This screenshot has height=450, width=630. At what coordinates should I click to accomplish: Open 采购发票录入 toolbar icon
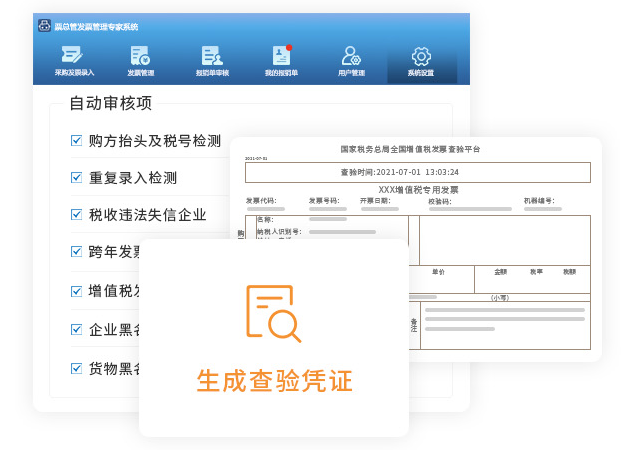pos(74,58)
